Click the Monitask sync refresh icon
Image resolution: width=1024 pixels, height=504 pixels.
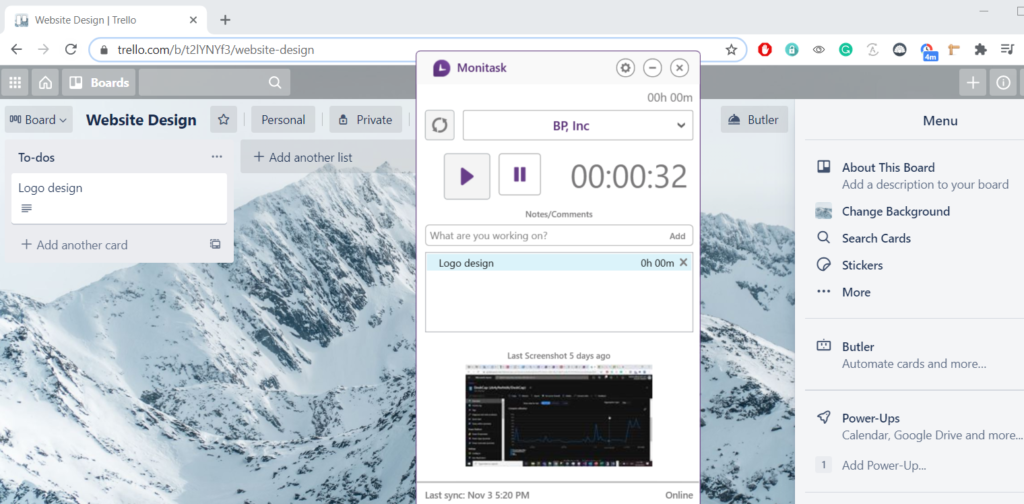point(440,126)
